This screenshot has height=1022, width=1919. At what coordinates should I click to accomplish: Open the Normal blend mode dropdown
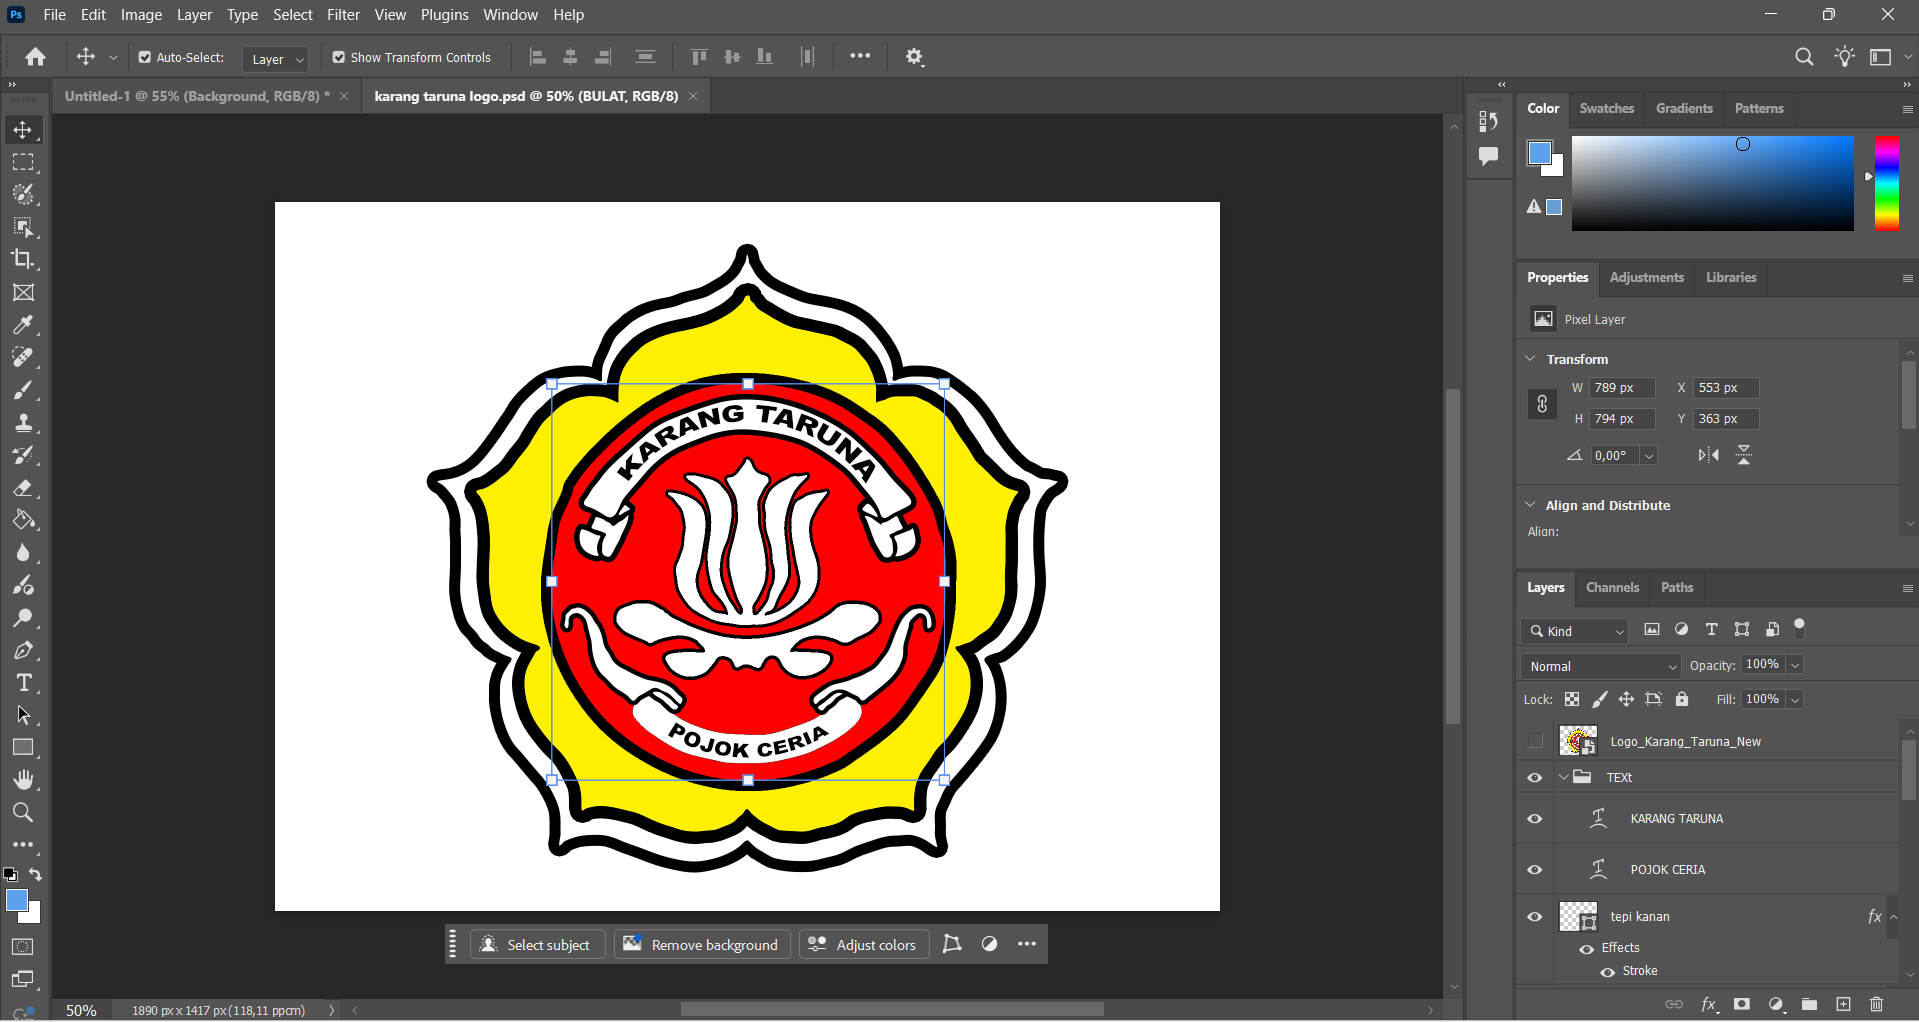point(1598,665)
